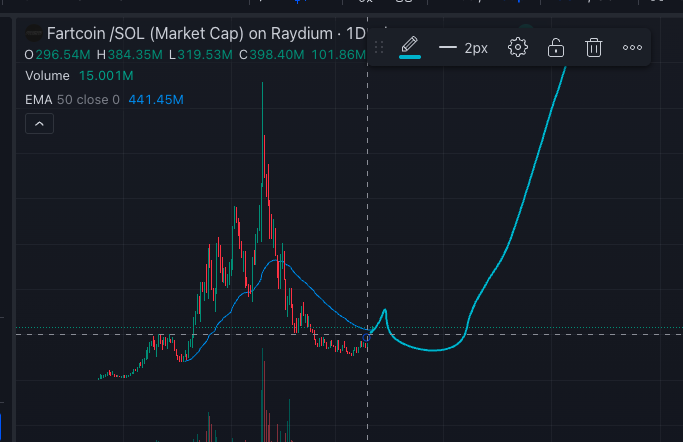The image size is (683, 442).
Task: Open the drawing color pencil tool
Action: [x=409, y=47]
